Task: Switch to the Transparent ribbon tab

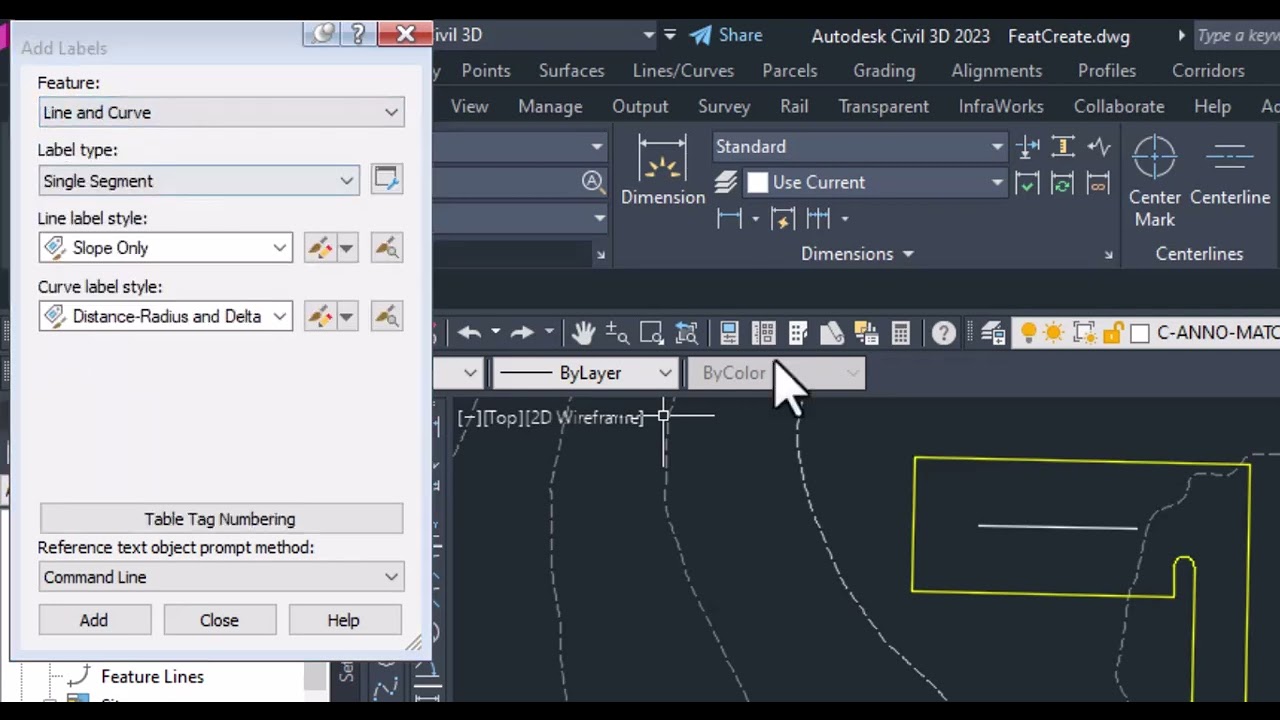Action: [884, 106]
